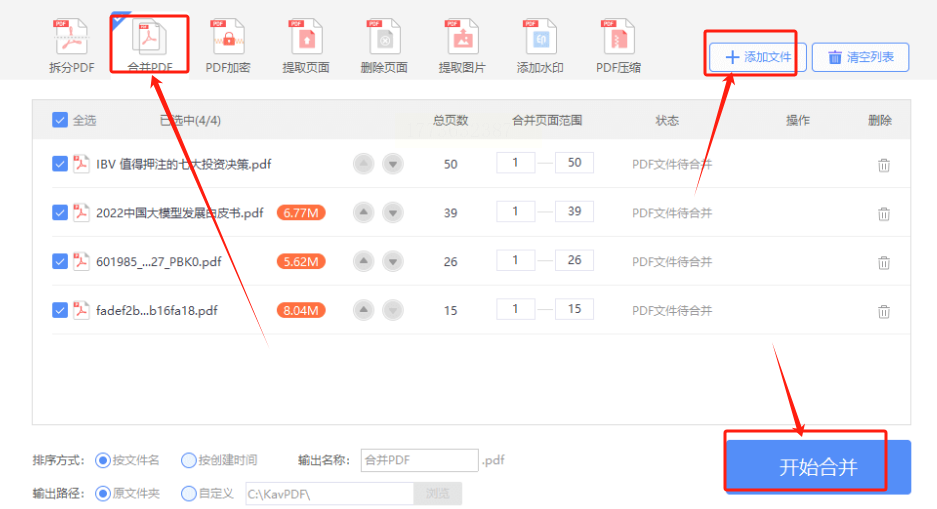Click the 8.04M file size badge
The height and width of the screenshot is (509, 937).
point(301,310)
